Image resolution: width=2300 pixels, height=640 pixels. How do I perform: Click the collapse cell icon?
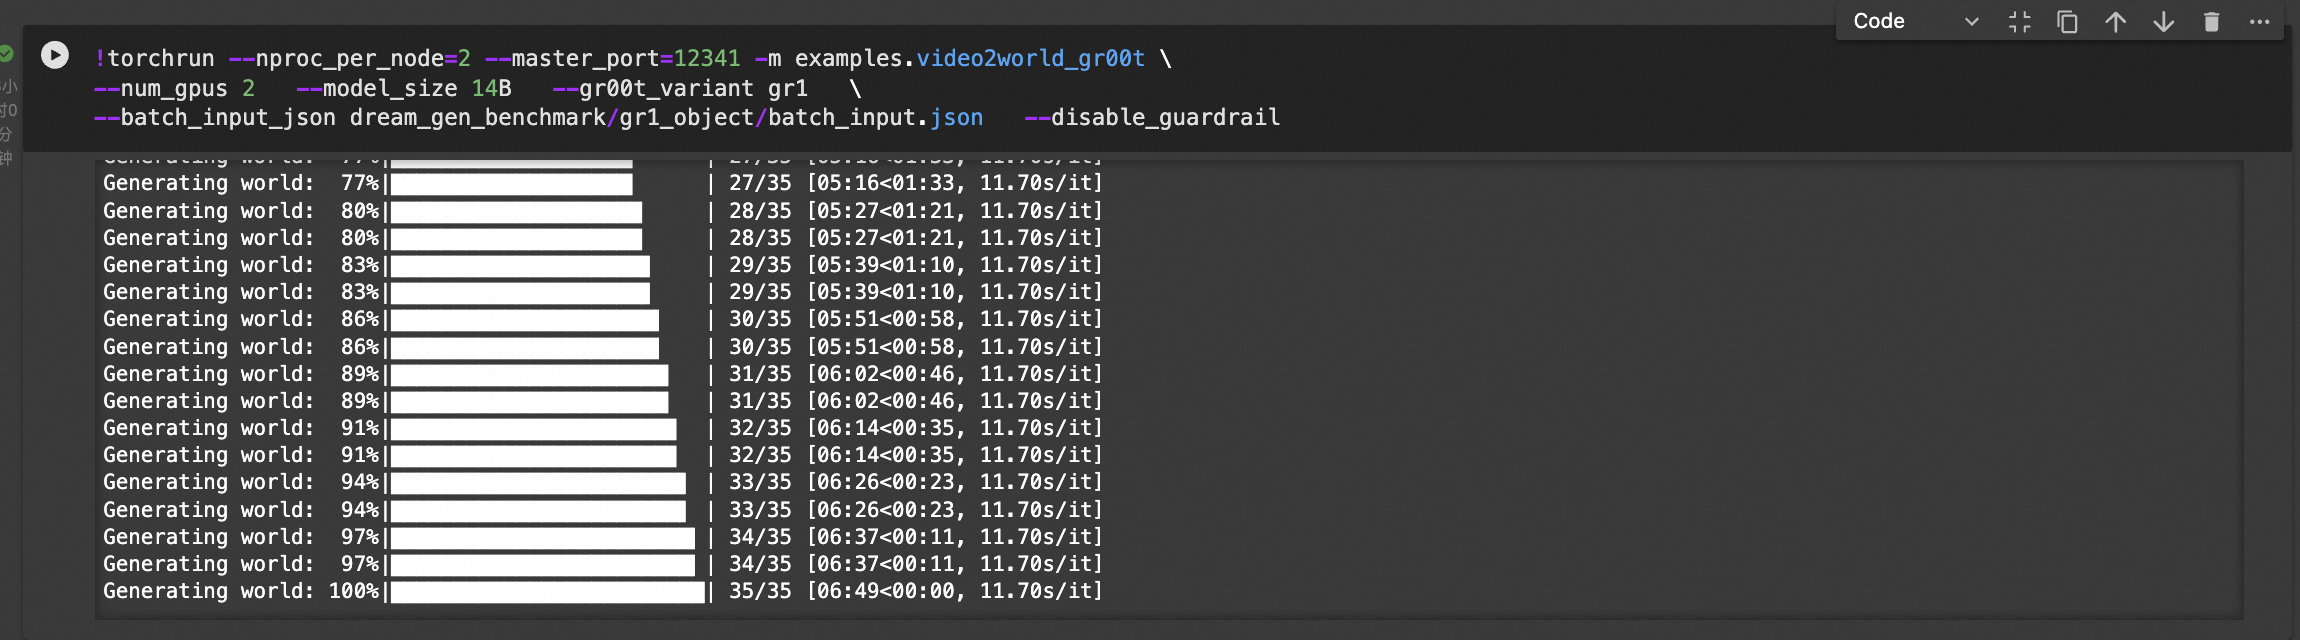tap(2019, 22)
